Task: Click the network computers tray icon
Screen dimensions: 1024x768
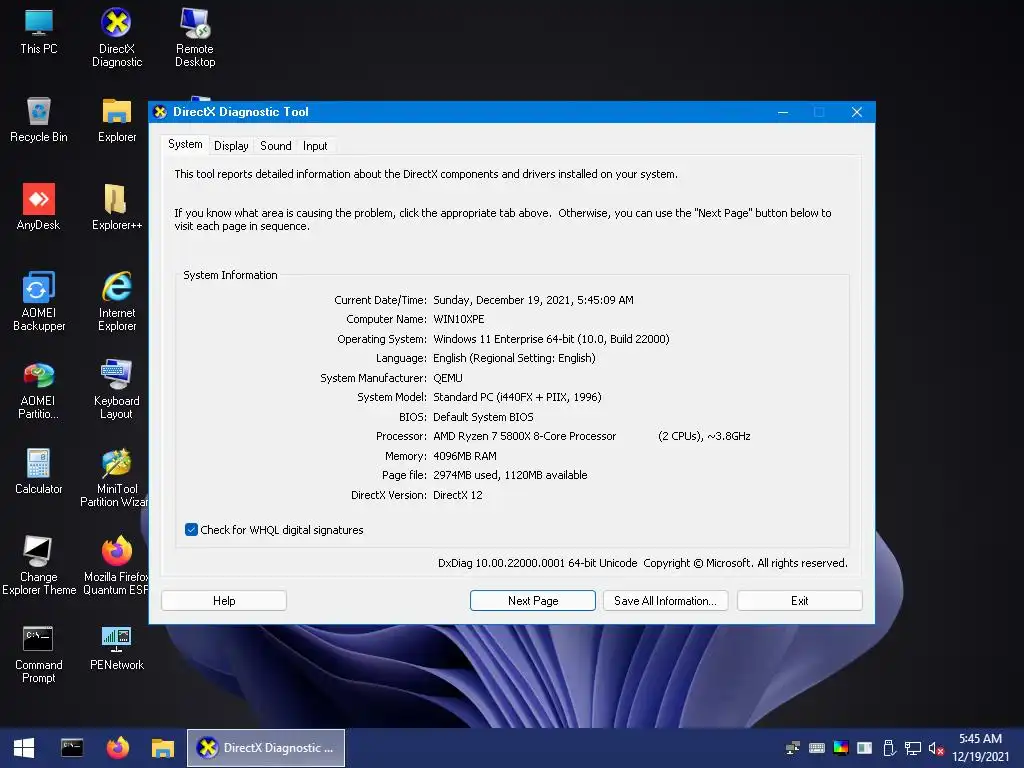Action: point(793,748)
